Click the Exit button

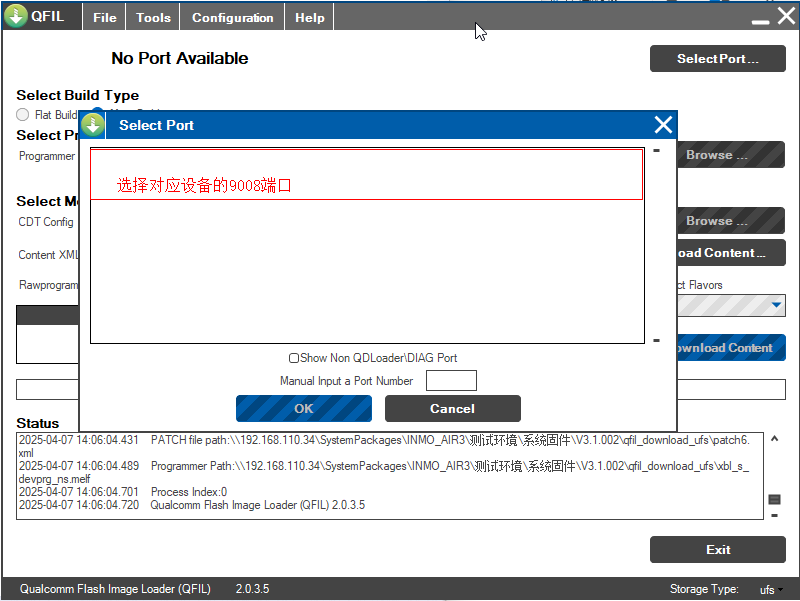click(x=717, y=550)
